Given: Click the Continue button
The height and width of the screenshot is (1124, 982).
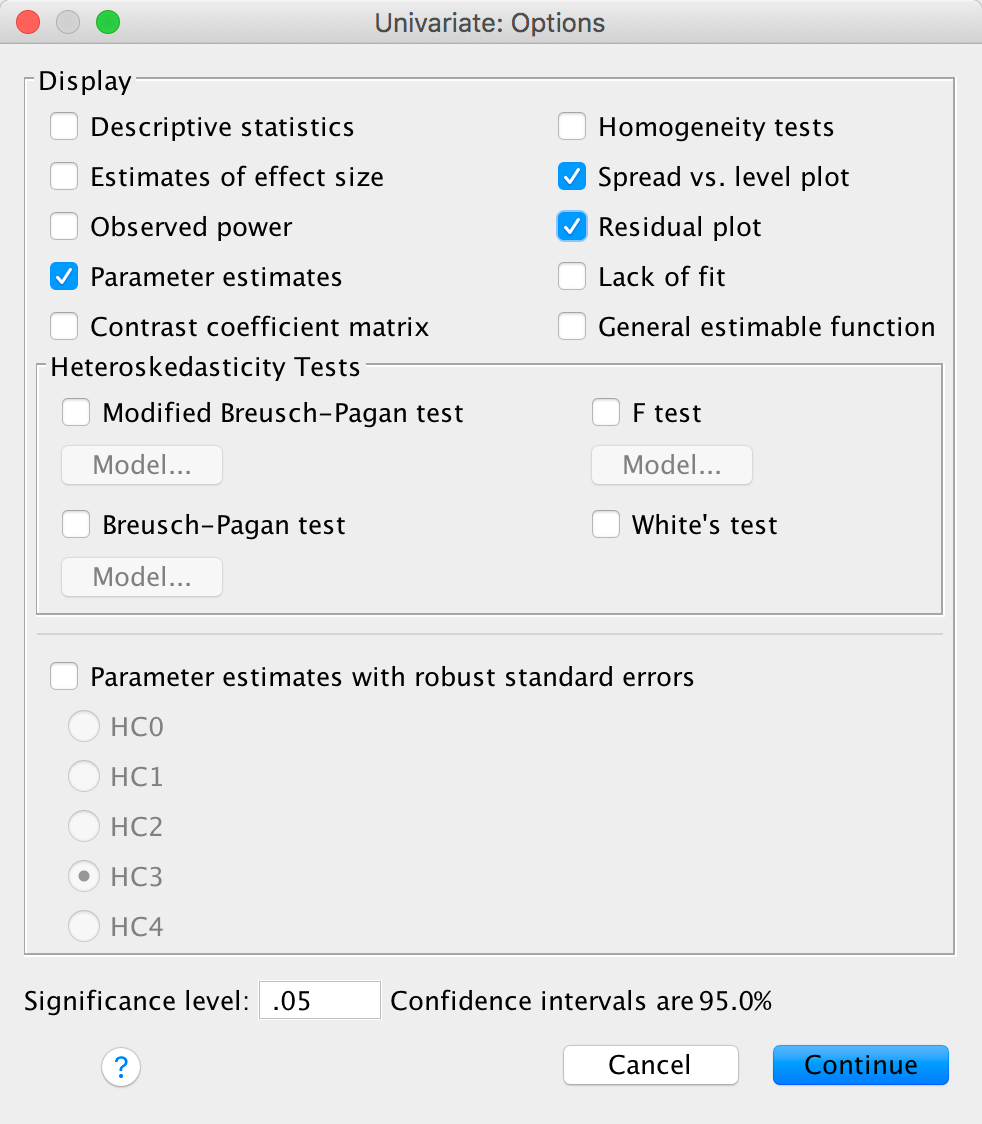Looking at the screenshot, I should point(860,1065).
